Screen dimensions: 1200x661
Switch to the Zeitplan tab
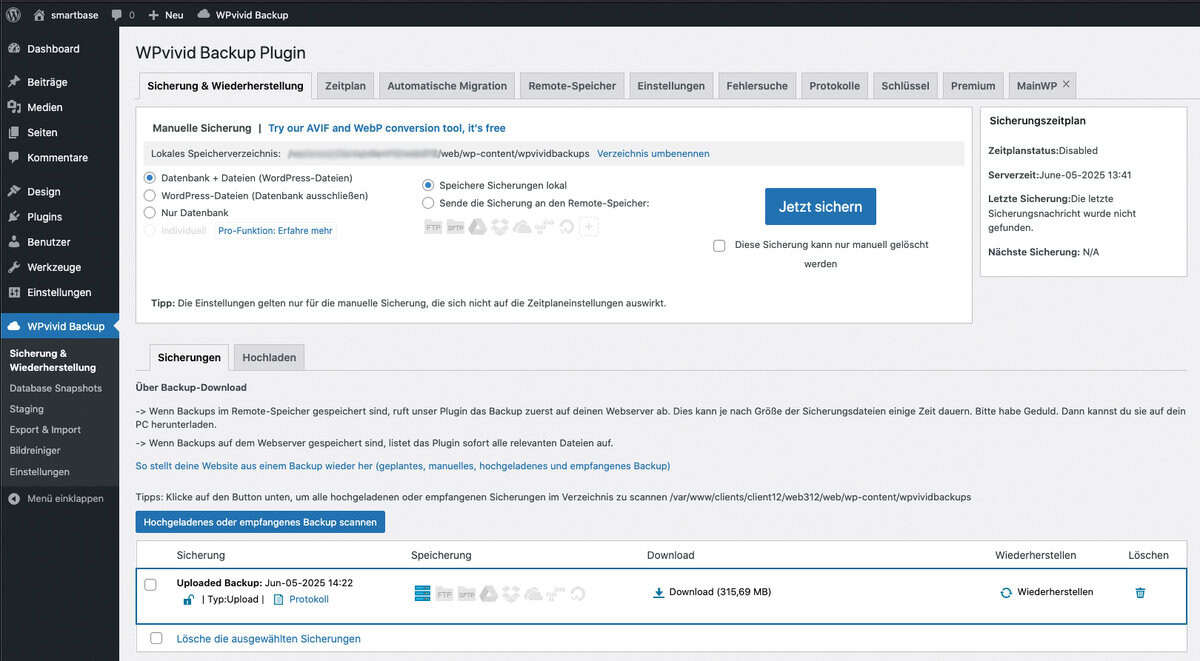pyautogui.click(x=346, y=86)
